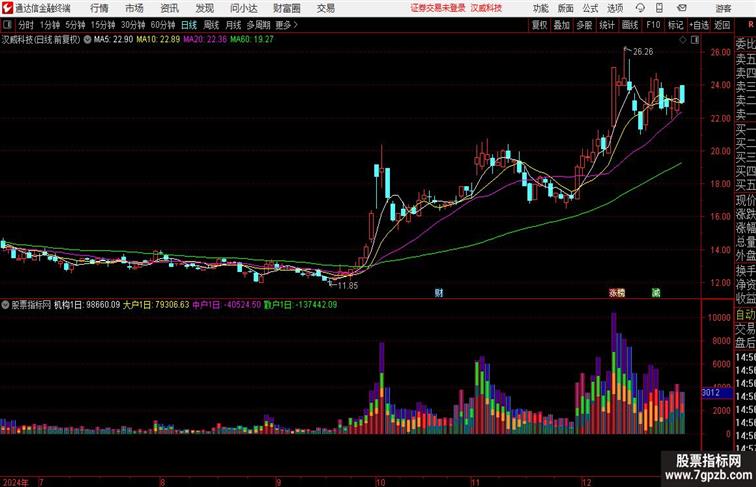Open the mobile phone icon in title bar
This screenshot has width=756, height=487.
coord(659,8)
